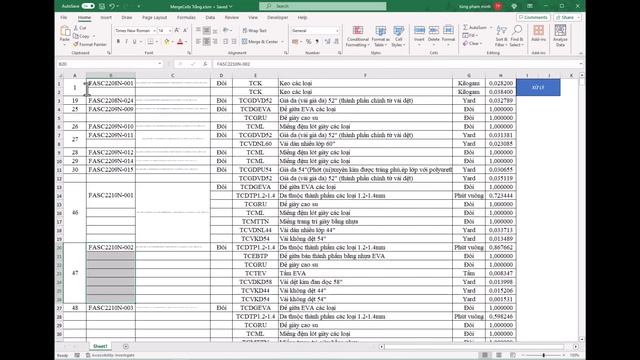Open the General number format dropdown

(337, 31)
